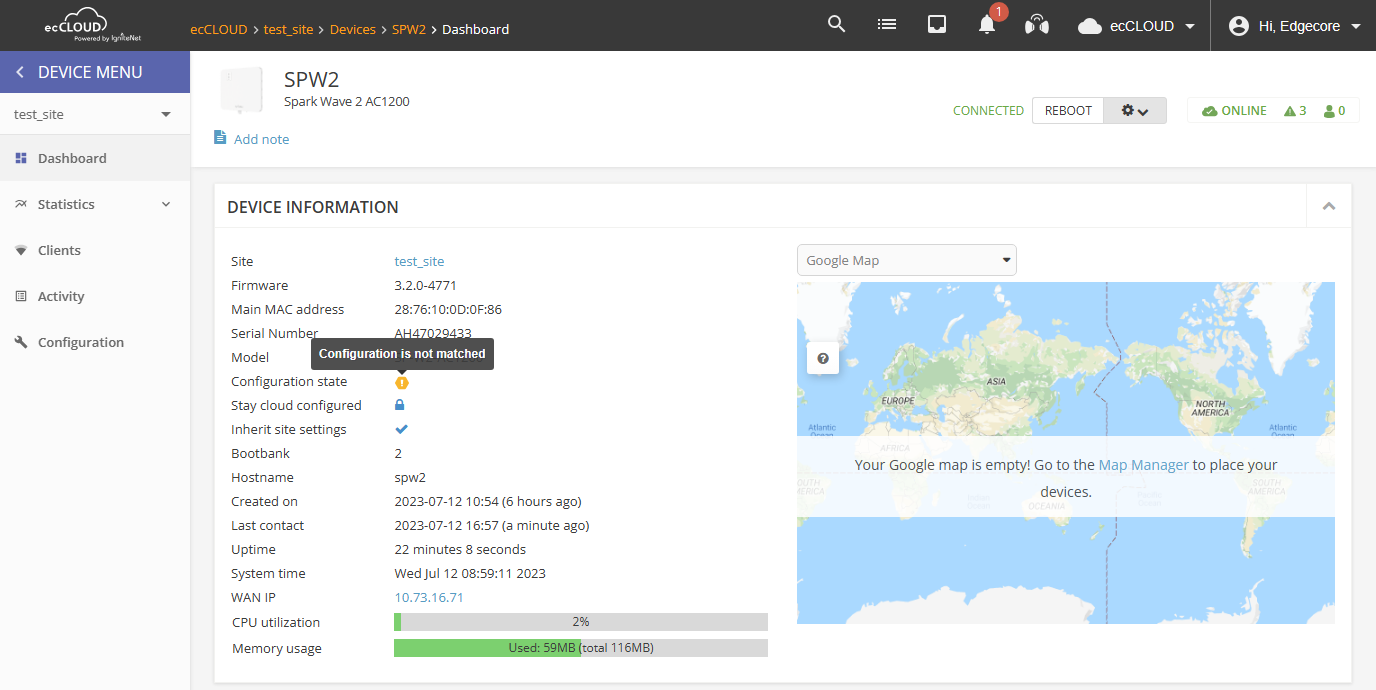Click the Add note link
1376x690 pixels.
[261, 139]
